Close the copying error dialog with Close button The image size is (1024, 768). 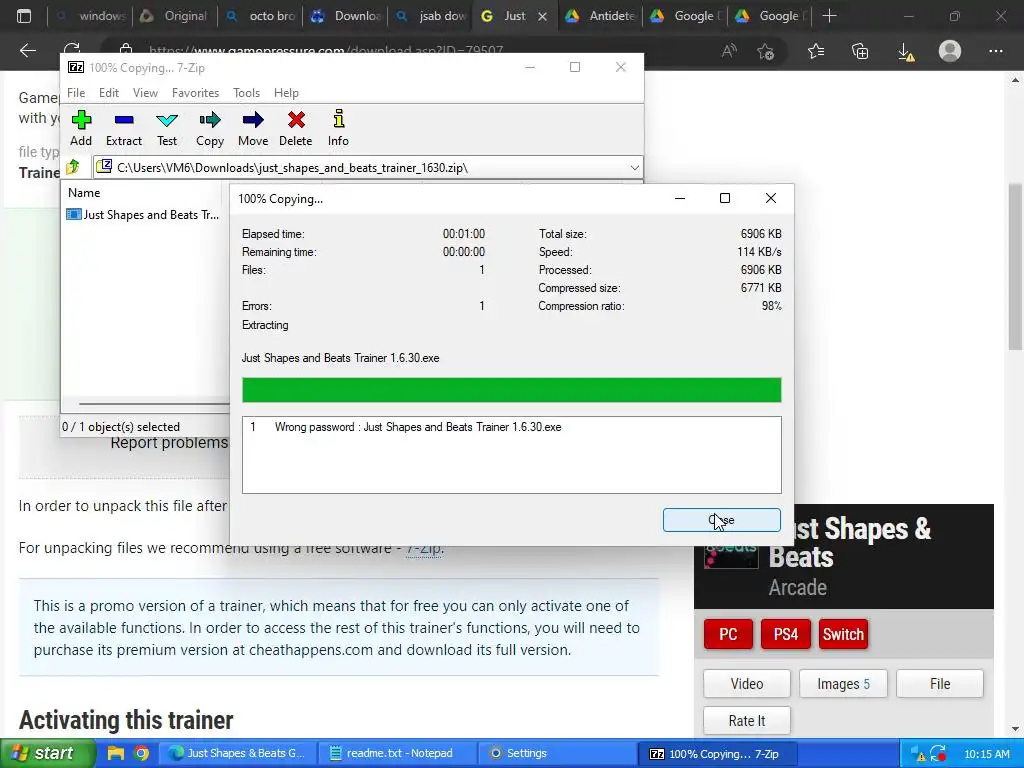pos(722,520)
